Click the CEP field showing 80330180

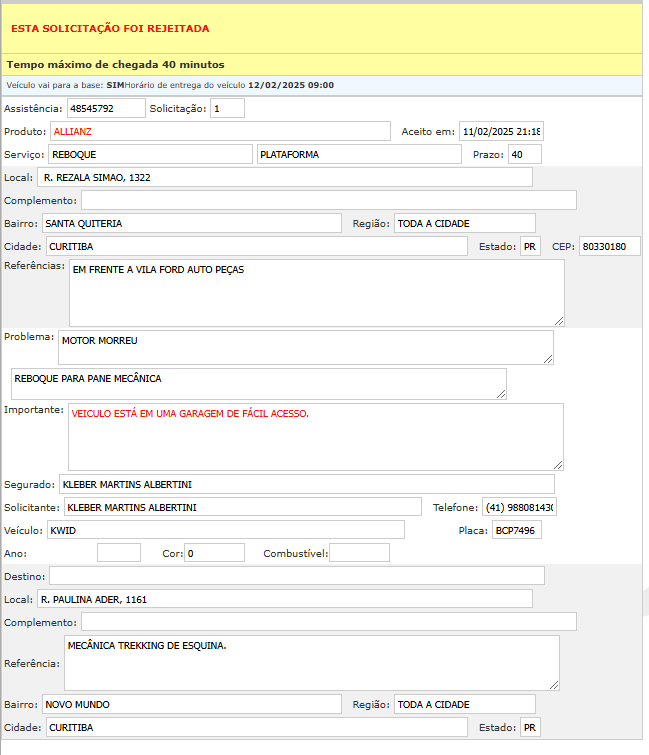609,246
